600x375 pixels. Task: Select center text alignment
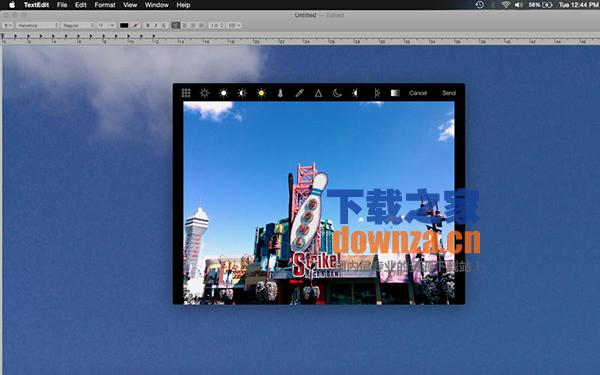184,25
